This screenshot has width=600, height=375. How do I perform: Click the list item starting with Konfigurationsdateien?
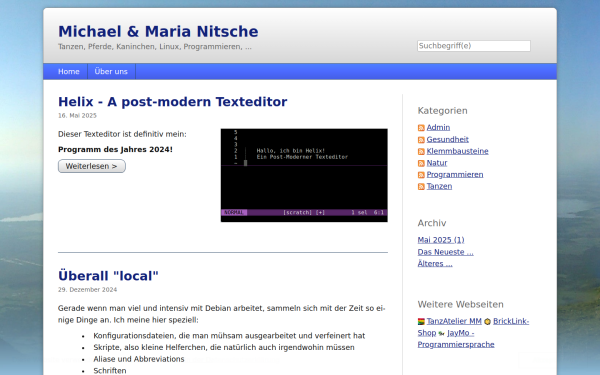point(229,336)
